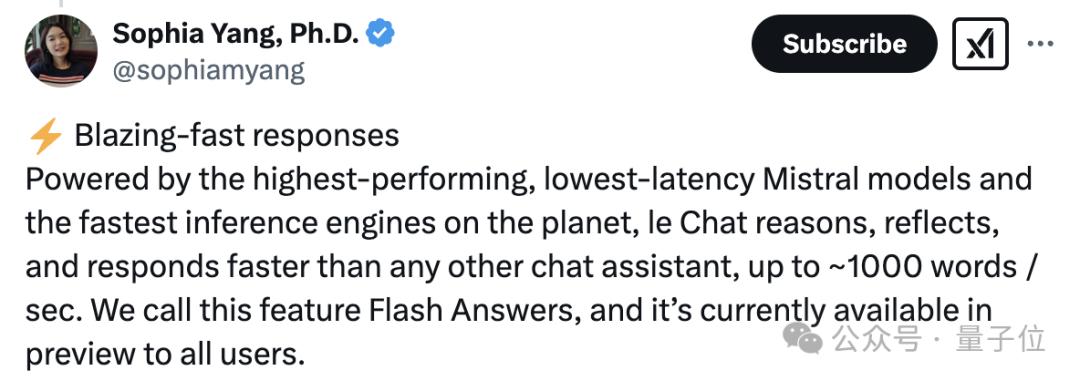Viewport: 1080px width, 381px height.
Task: Visit the @sophiamyang handle
Action: [x=208, y=71]
